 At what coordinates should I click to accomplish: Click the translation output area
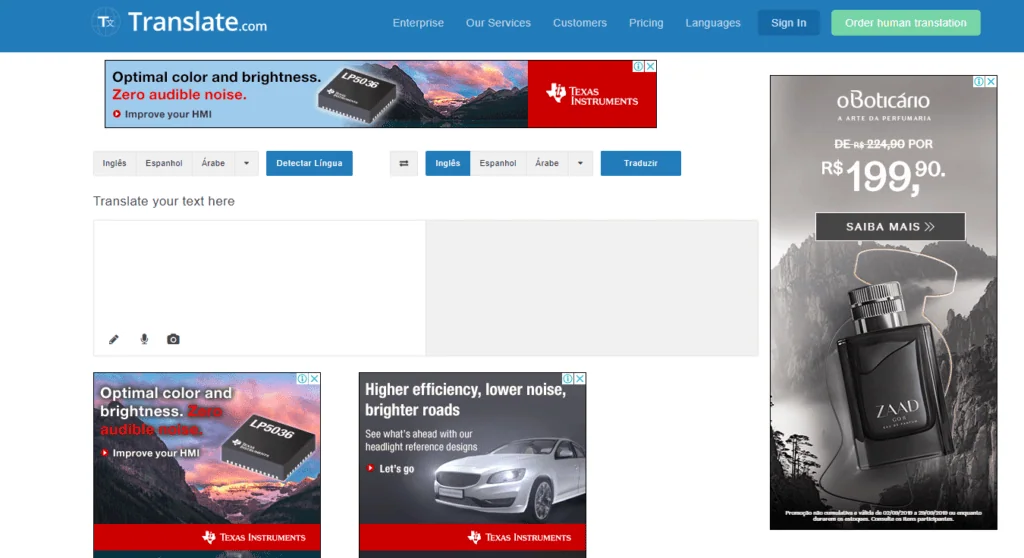[x=592, y=287]
